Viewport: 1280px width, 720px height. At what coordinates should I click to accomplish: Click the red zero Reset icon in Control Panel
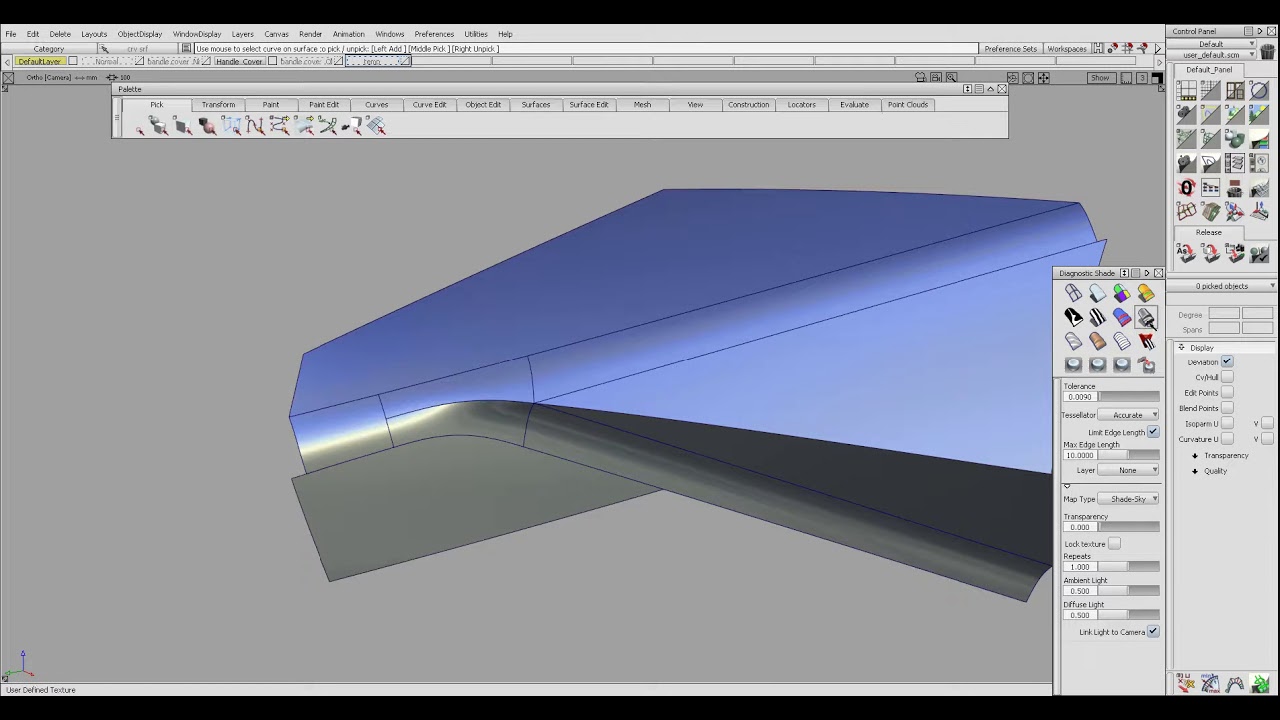[x=1187, y=187]
